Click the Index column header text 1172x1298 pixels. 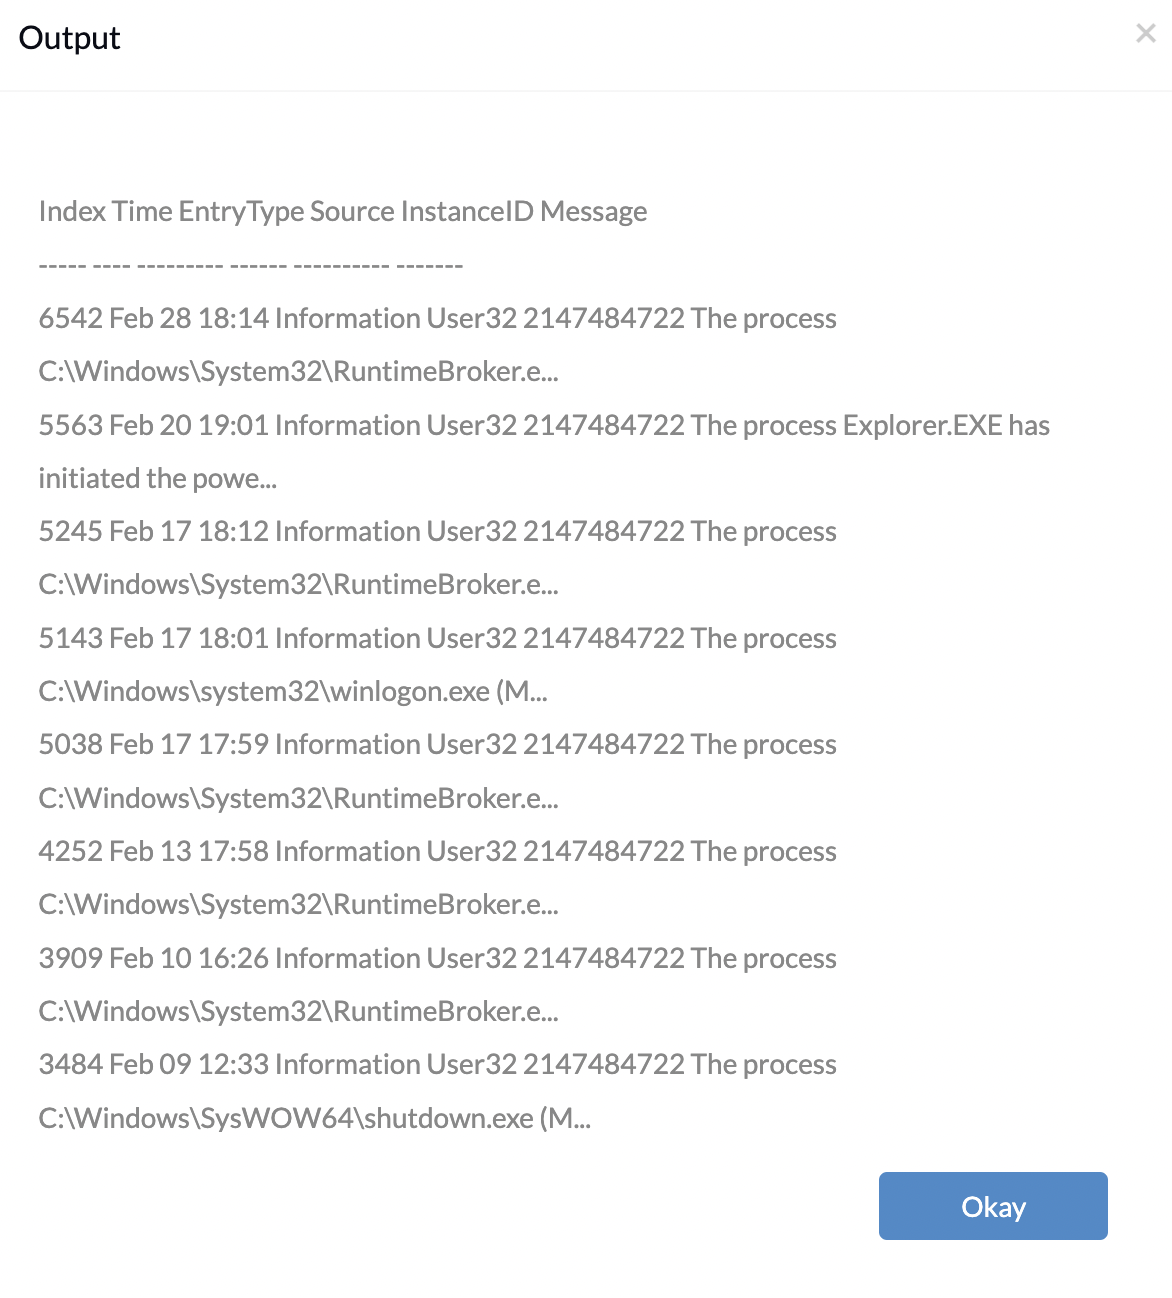pos(71,211)
